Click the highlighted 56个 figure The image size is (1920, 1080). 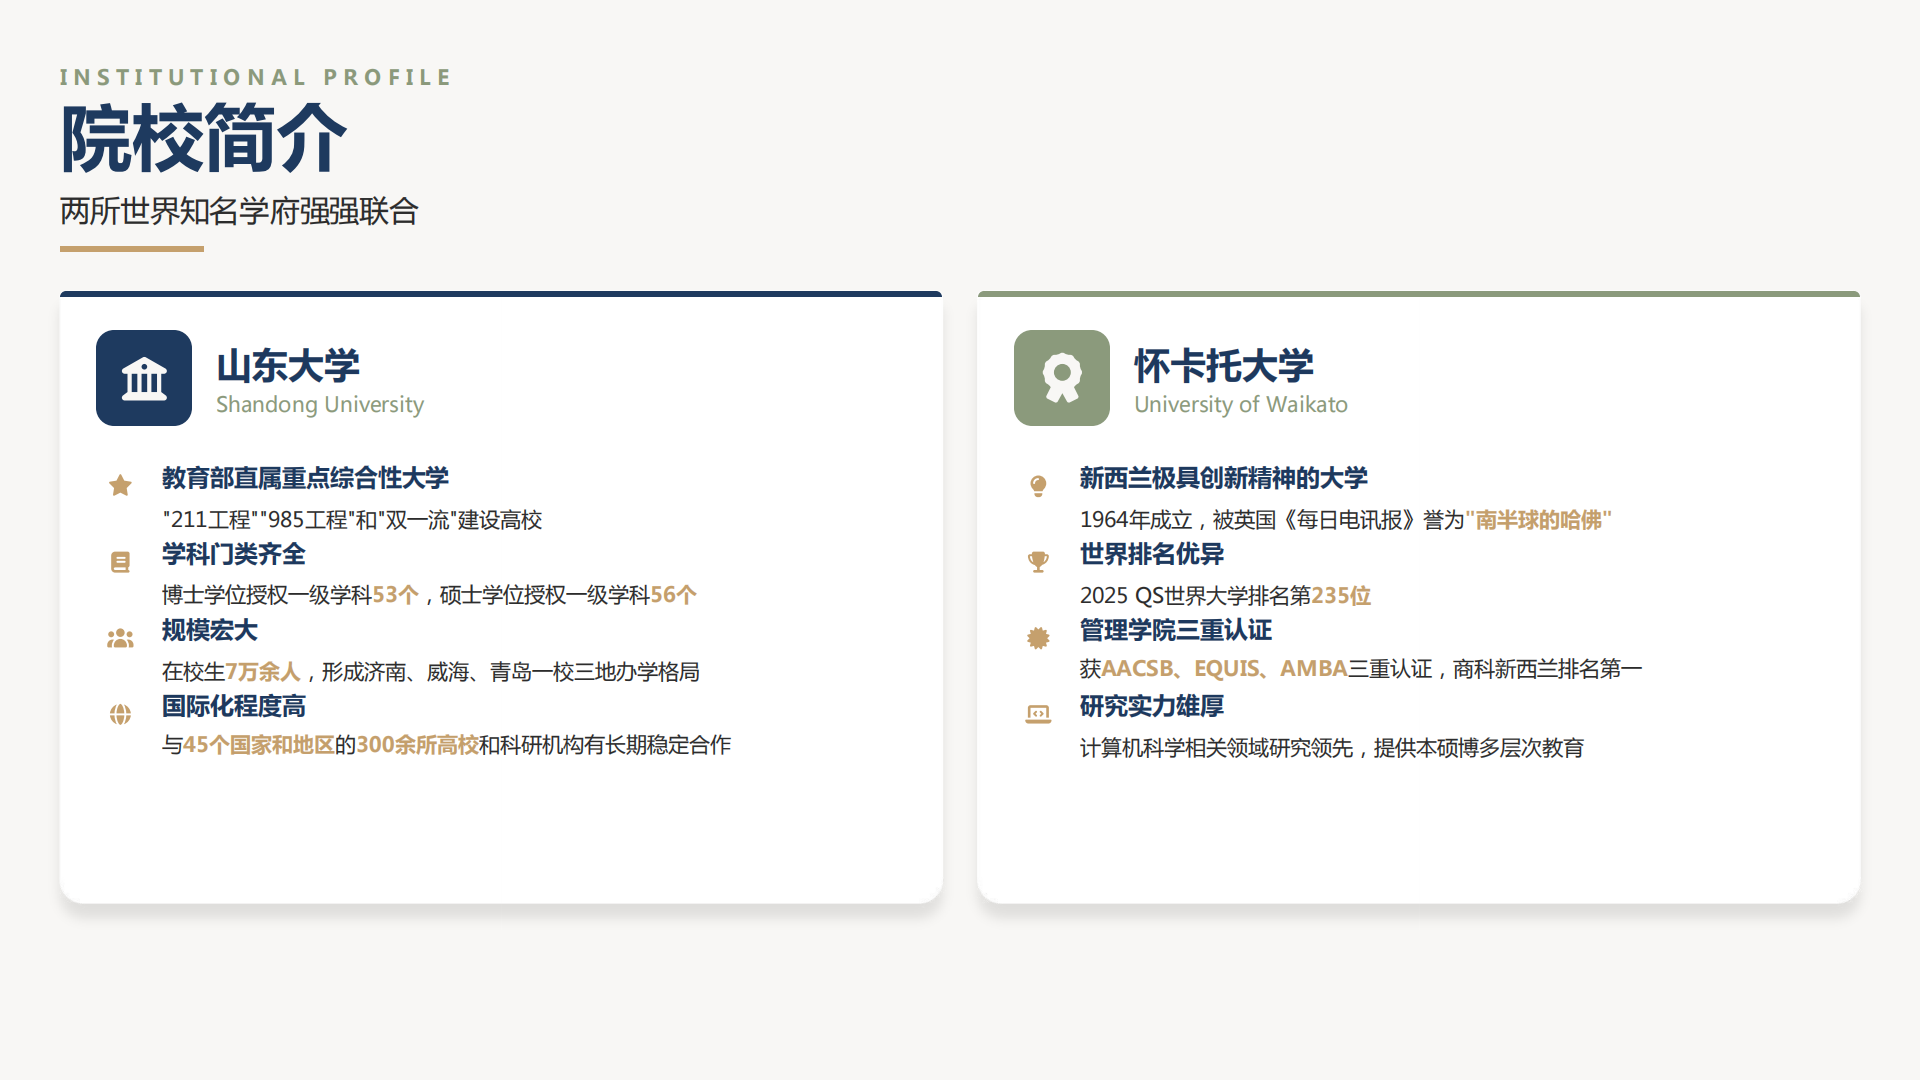pos(674,595)
